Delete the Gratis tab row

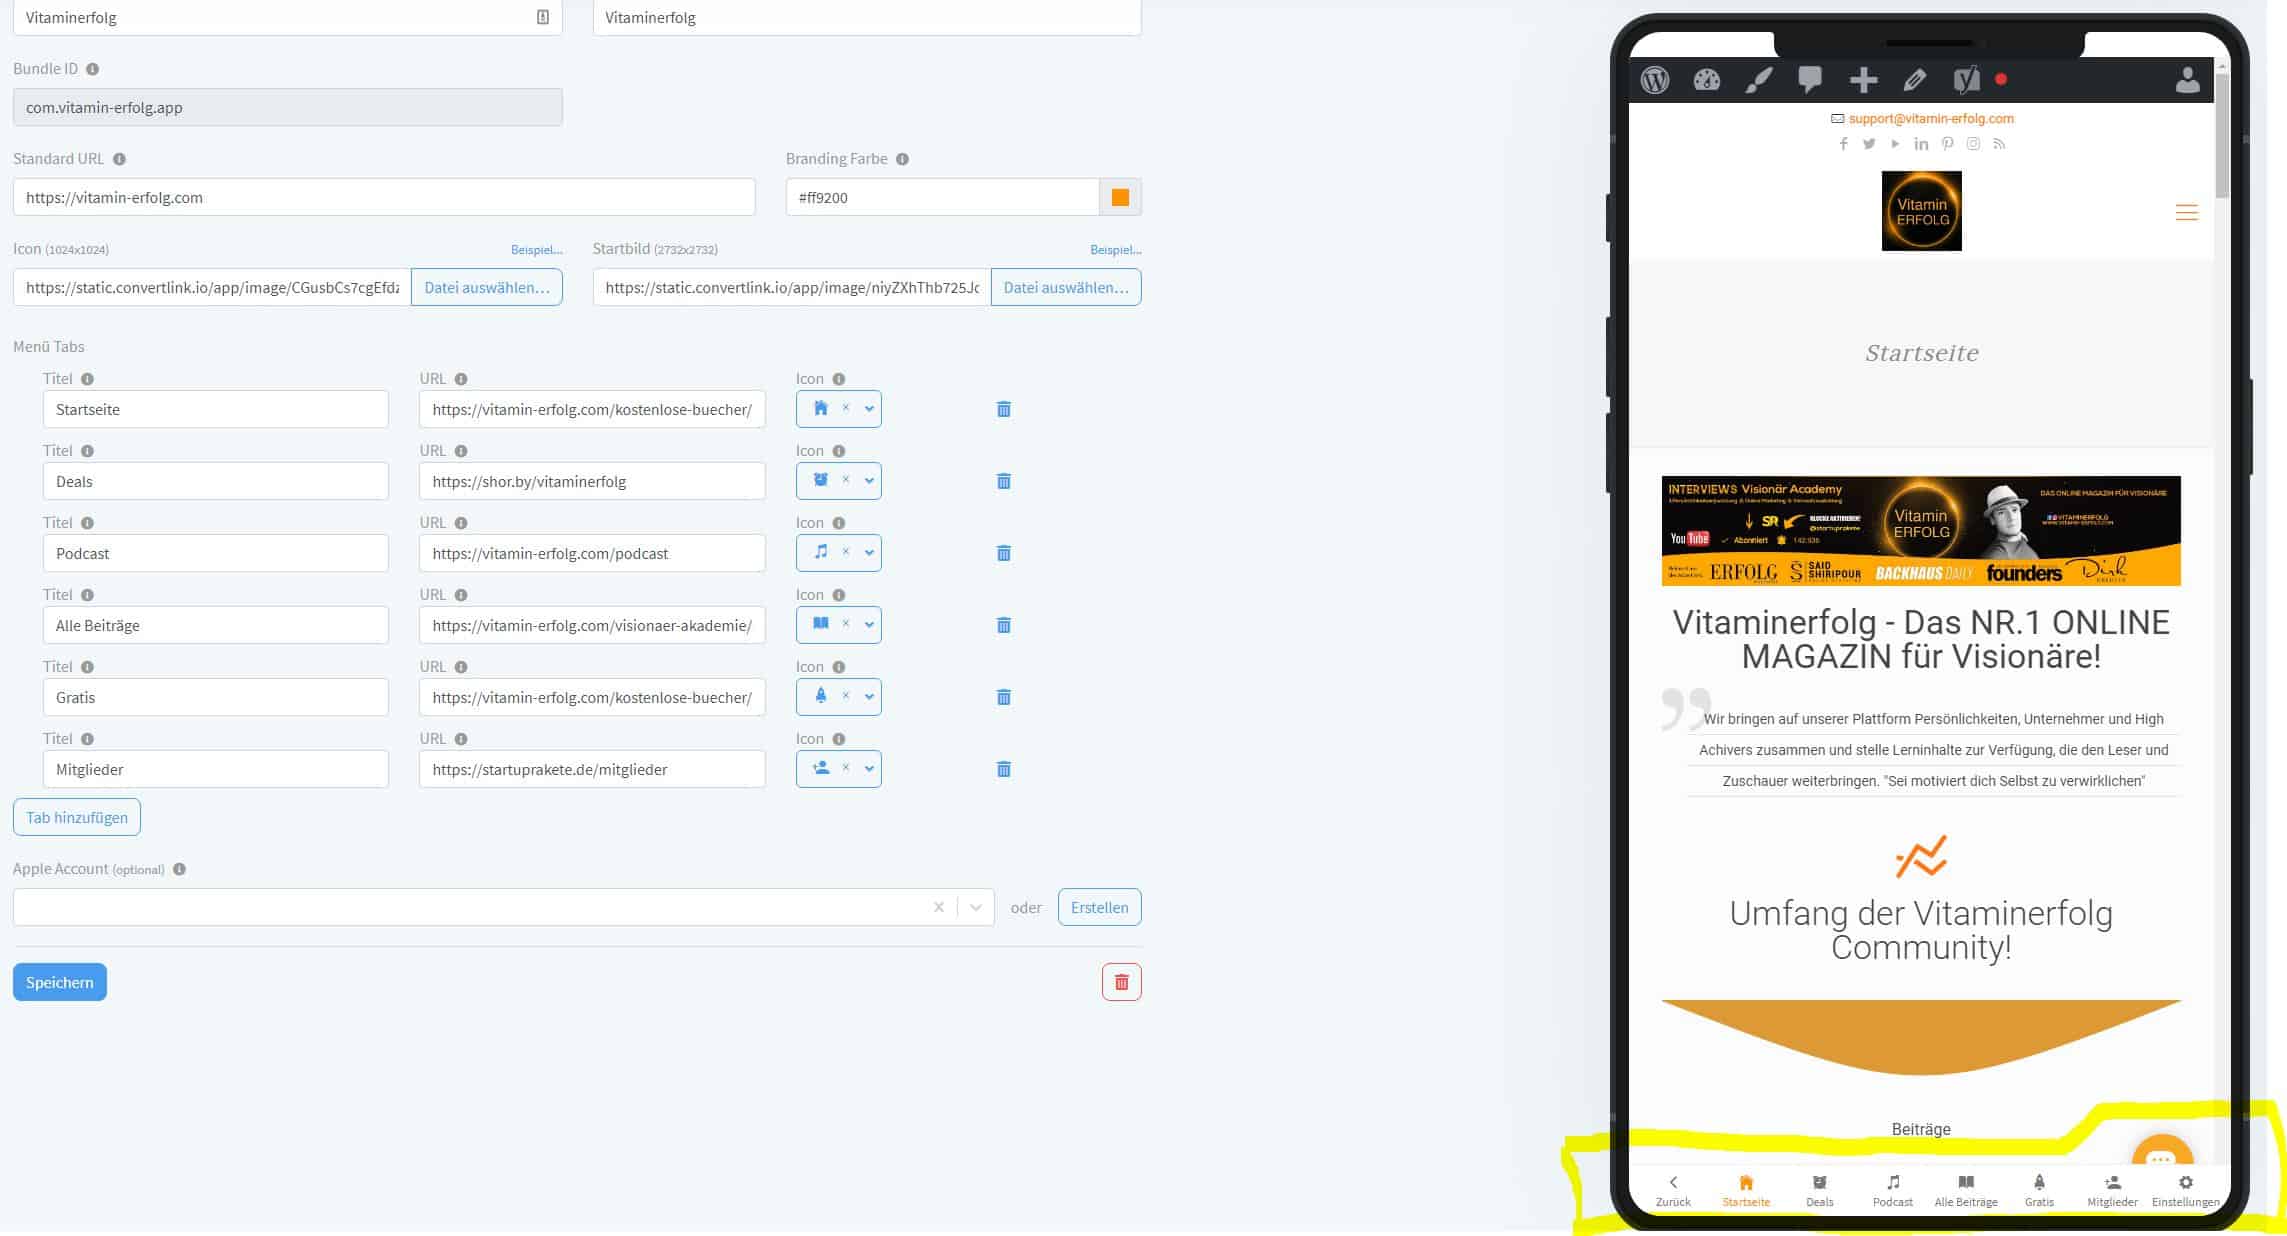(x=1004, y=697)
